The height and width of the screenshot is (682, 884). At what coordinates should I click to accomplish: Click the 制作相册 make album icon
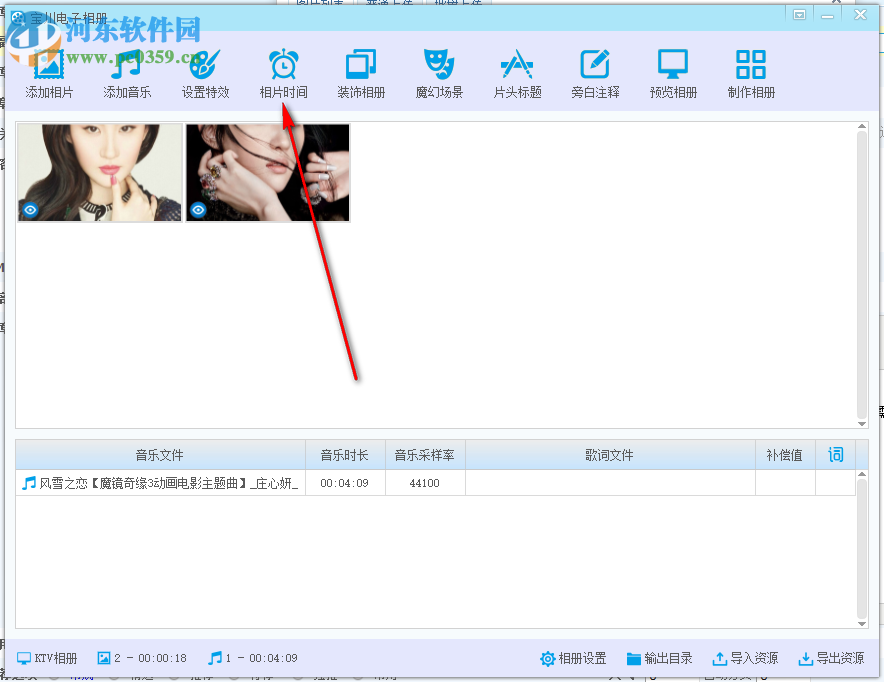[x=751, y=64]
